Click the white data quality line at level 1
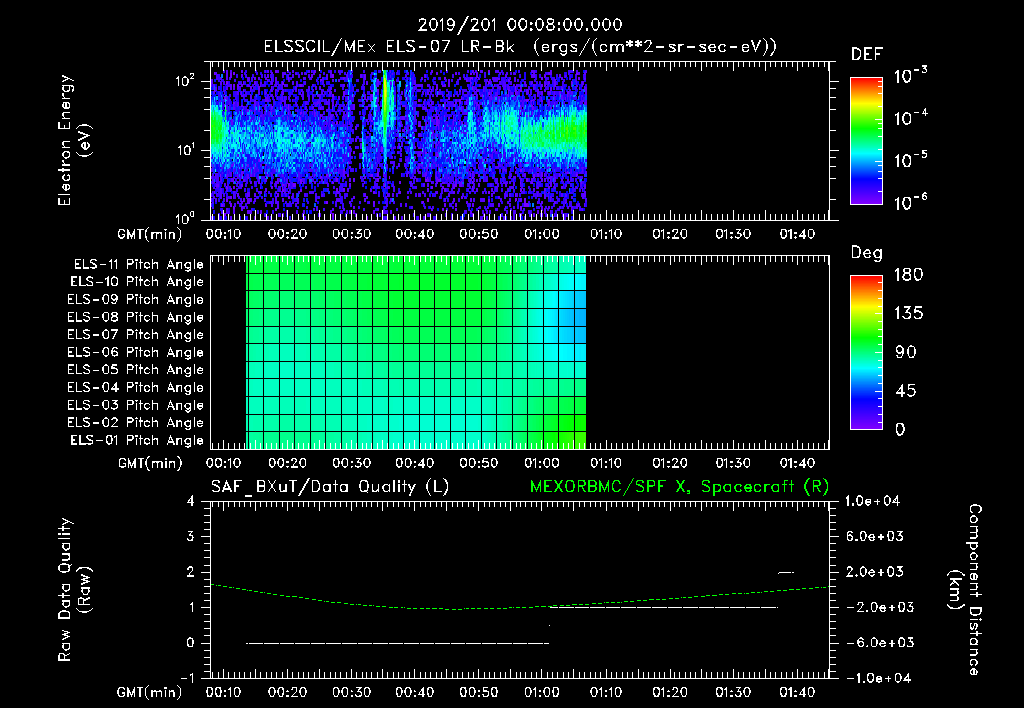The height and width of the screenshot is (708, 1024). pos(664,607)
